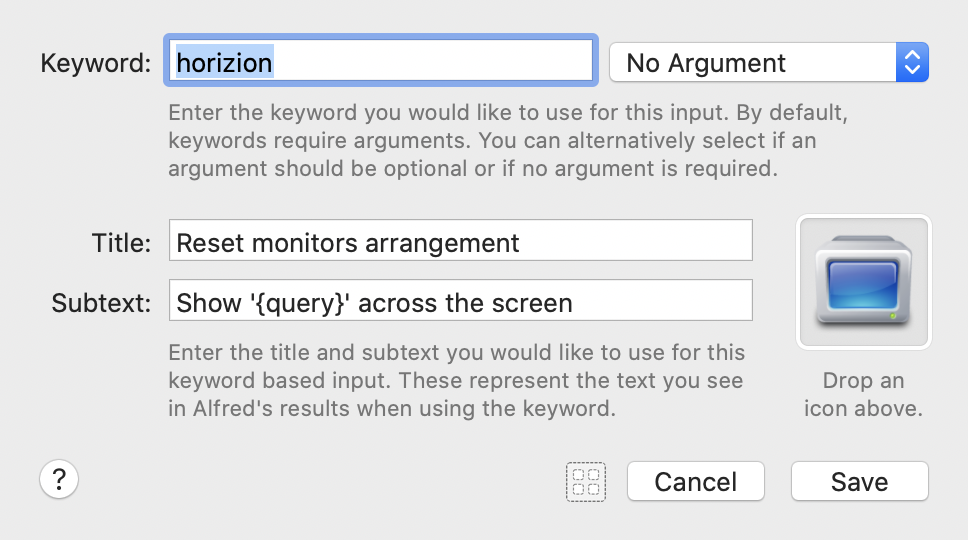
Task: Click the title and subtext help description
Action: (x=457, y=380)
